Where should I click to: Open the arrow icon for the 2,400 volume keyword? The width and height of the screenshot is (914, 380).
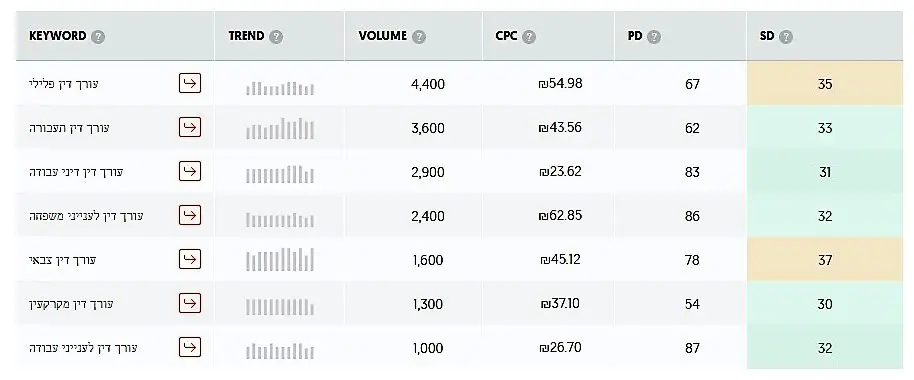point(190,215)
